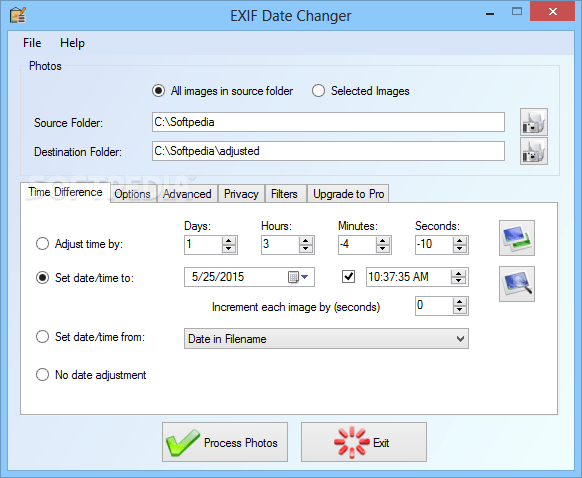Open the File menu
Viewport: 582px width, 478px height.
(x=32, y=43)
